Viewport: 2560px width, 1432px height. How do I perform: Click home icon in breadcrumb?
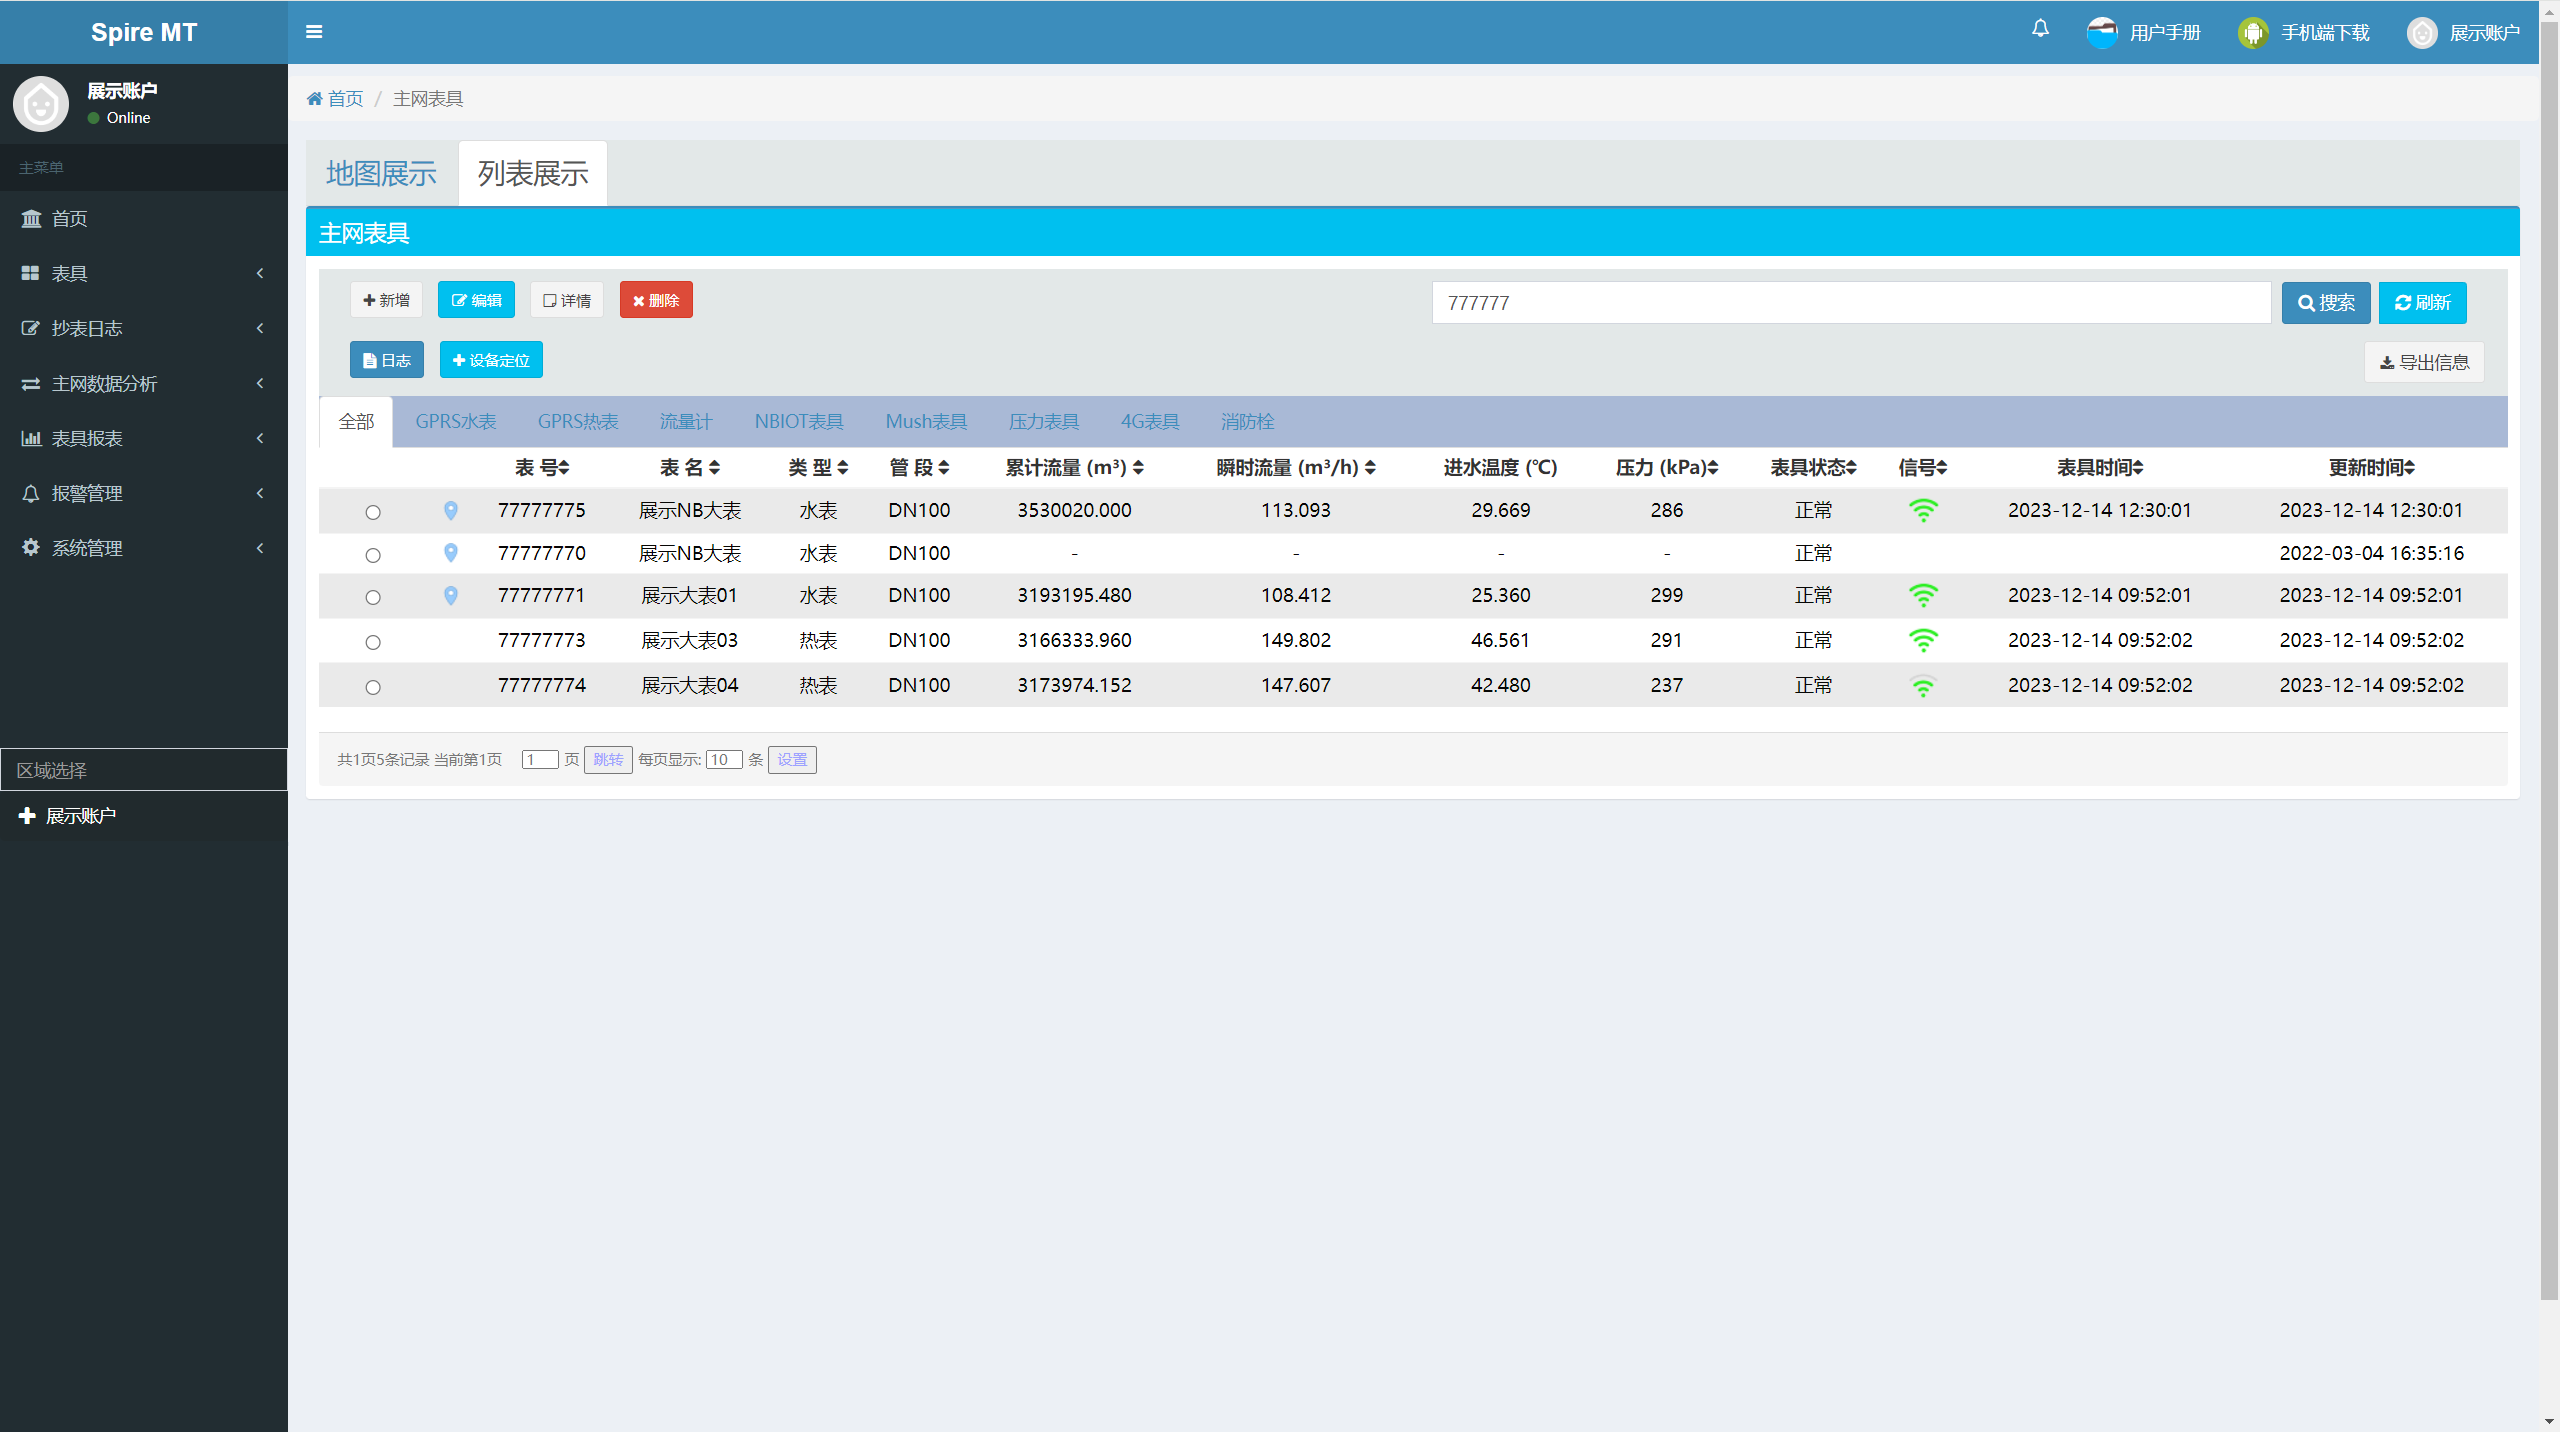click(315, 99)
